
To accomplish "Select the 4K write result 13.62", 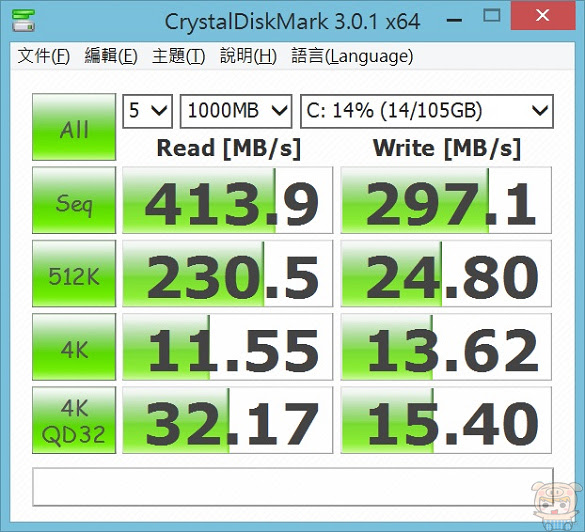I will tap(446, 347).
